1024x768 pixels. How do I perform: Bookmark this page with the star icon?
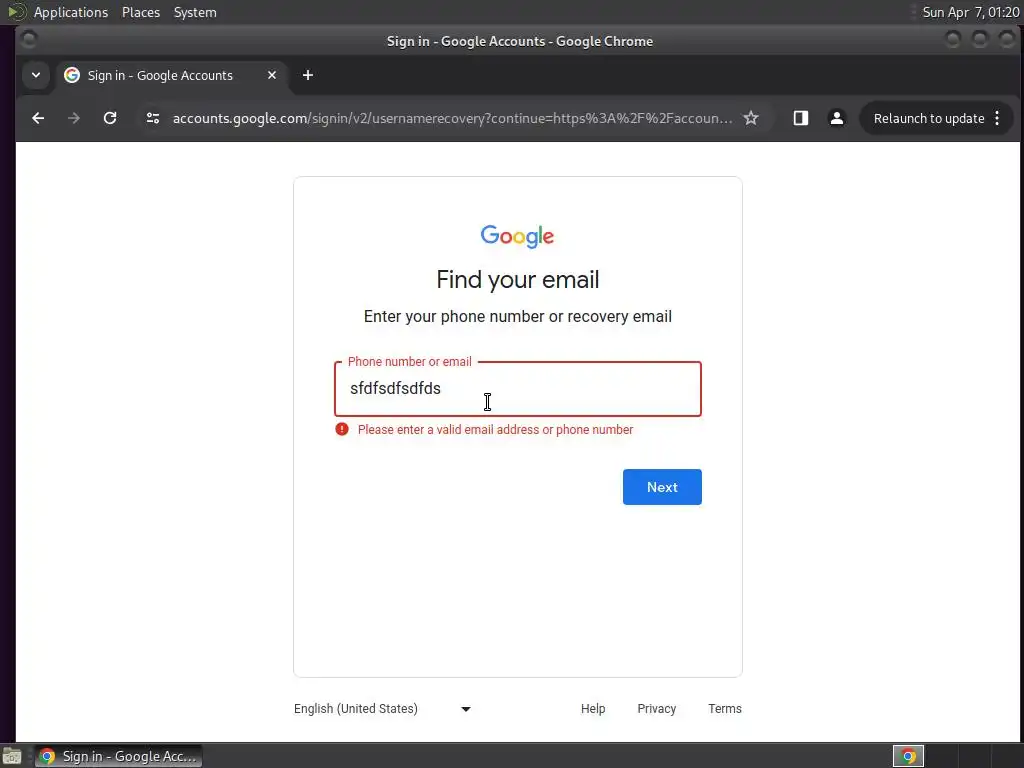coord(751,118)
